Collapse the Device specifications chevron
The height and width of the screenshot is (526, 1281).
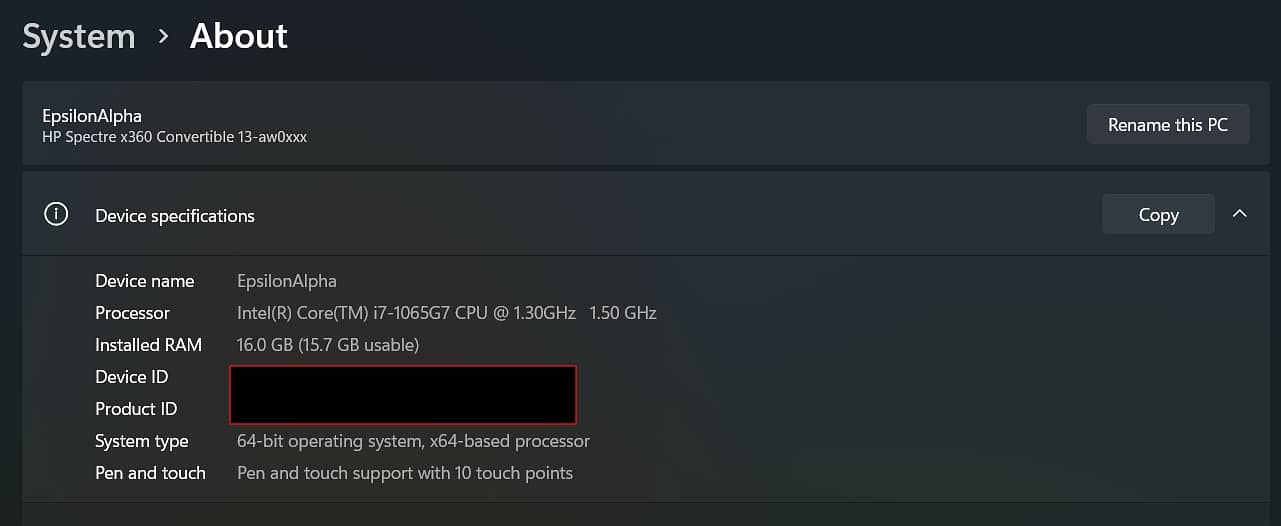click(1240, 214)
